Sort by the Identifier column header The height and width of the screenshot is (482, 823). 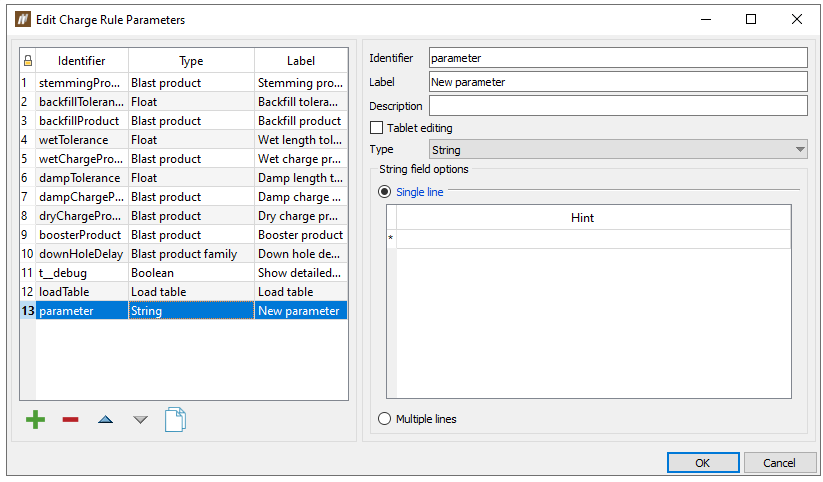(81, 61)
